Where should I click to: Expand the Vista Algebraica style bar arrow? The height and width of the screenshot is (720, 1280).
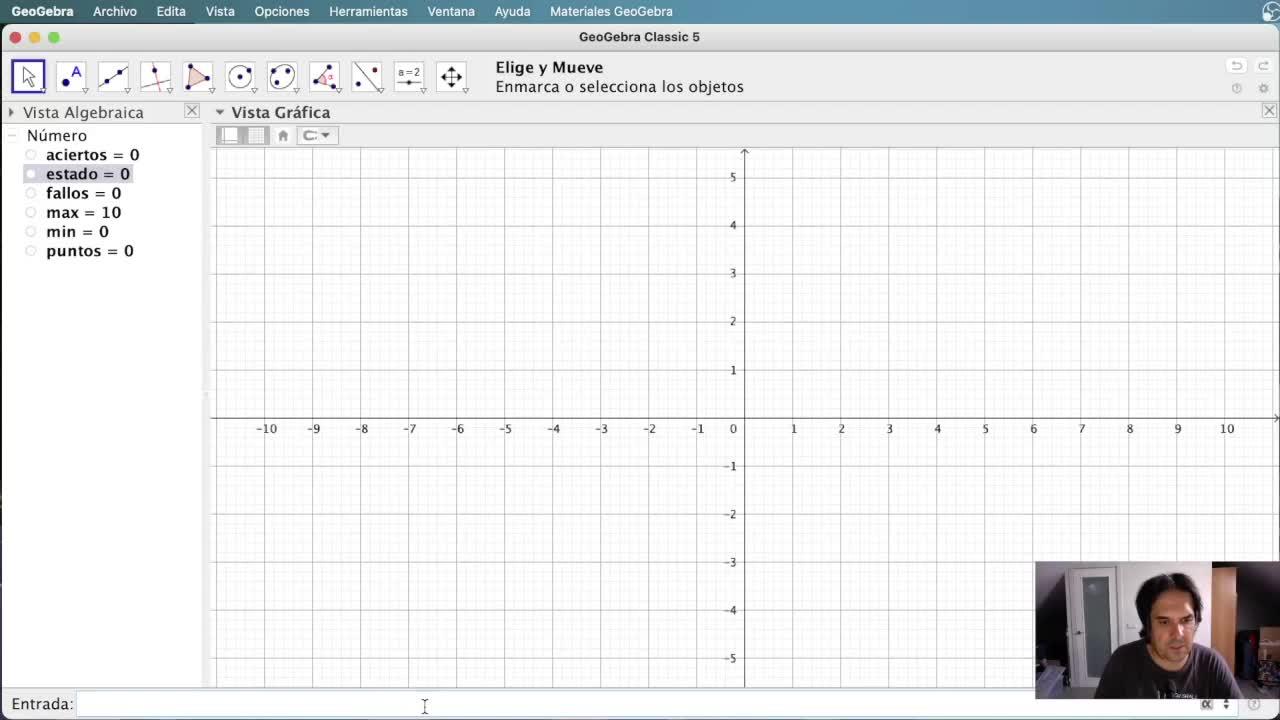[x=11, y=113]
